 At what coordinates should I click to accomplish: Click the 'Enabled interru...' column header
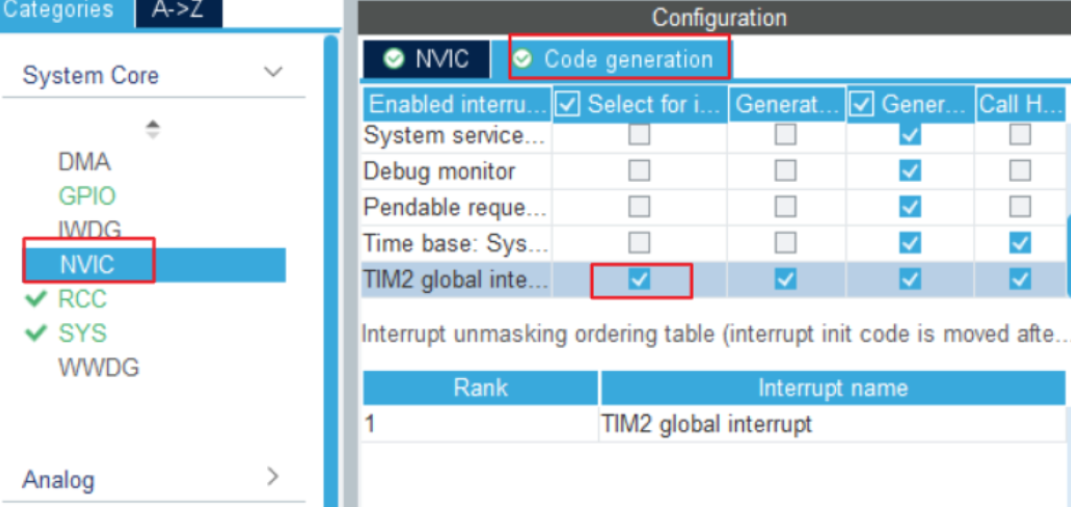click(457, 105)
